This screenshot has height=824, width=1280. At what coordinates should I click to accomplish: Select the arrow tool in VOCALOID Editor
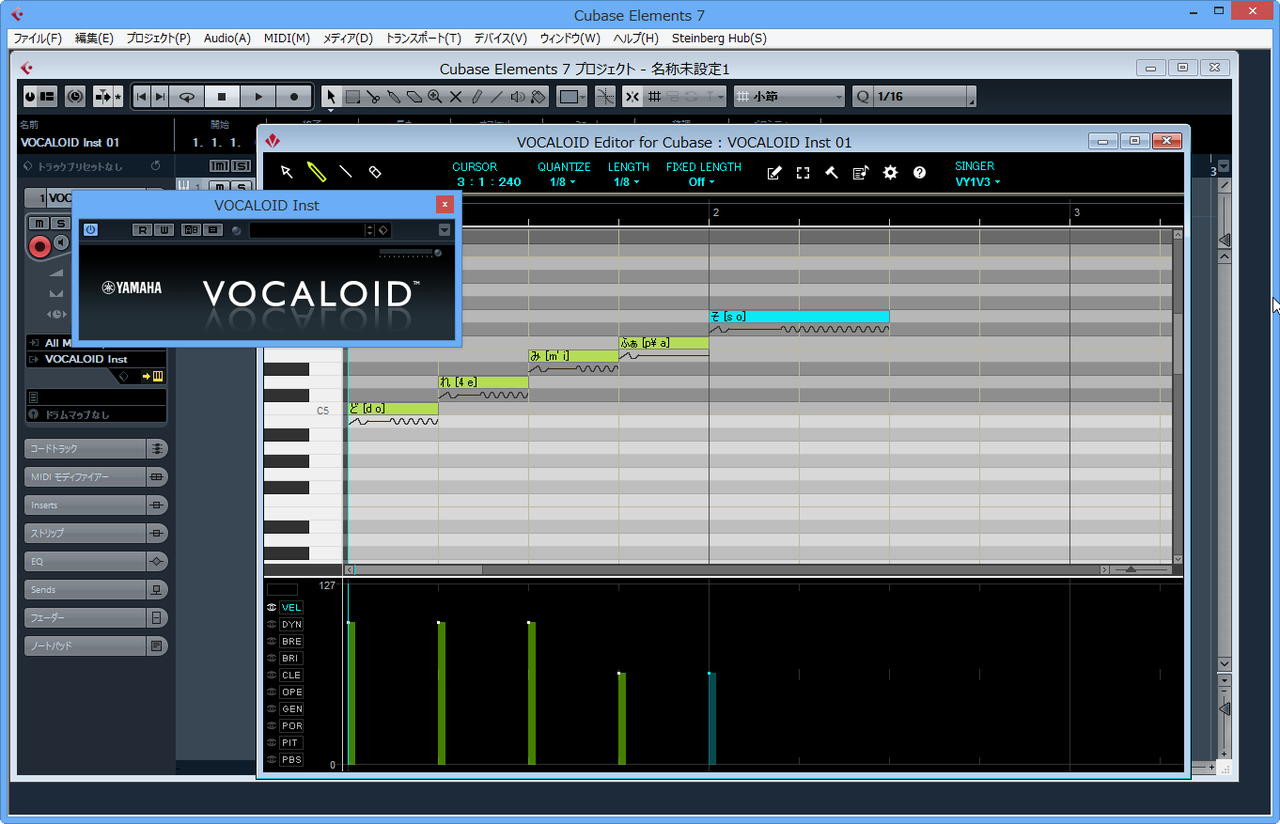(x=287, y=172)
